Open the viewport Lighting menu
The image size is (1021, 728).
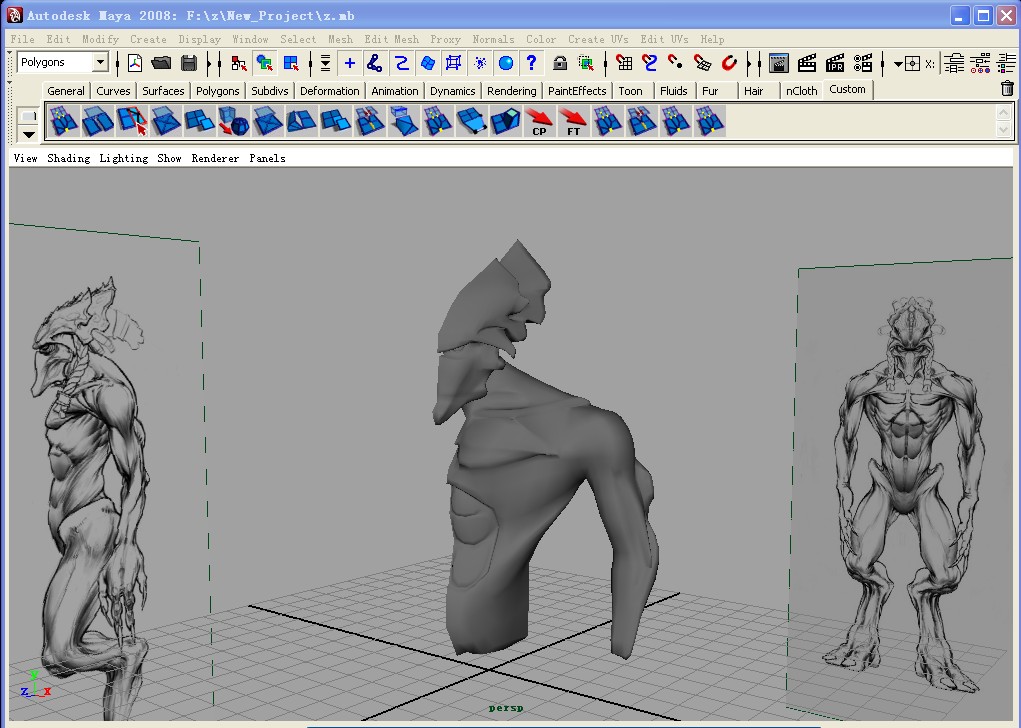(x=124, y=158)
